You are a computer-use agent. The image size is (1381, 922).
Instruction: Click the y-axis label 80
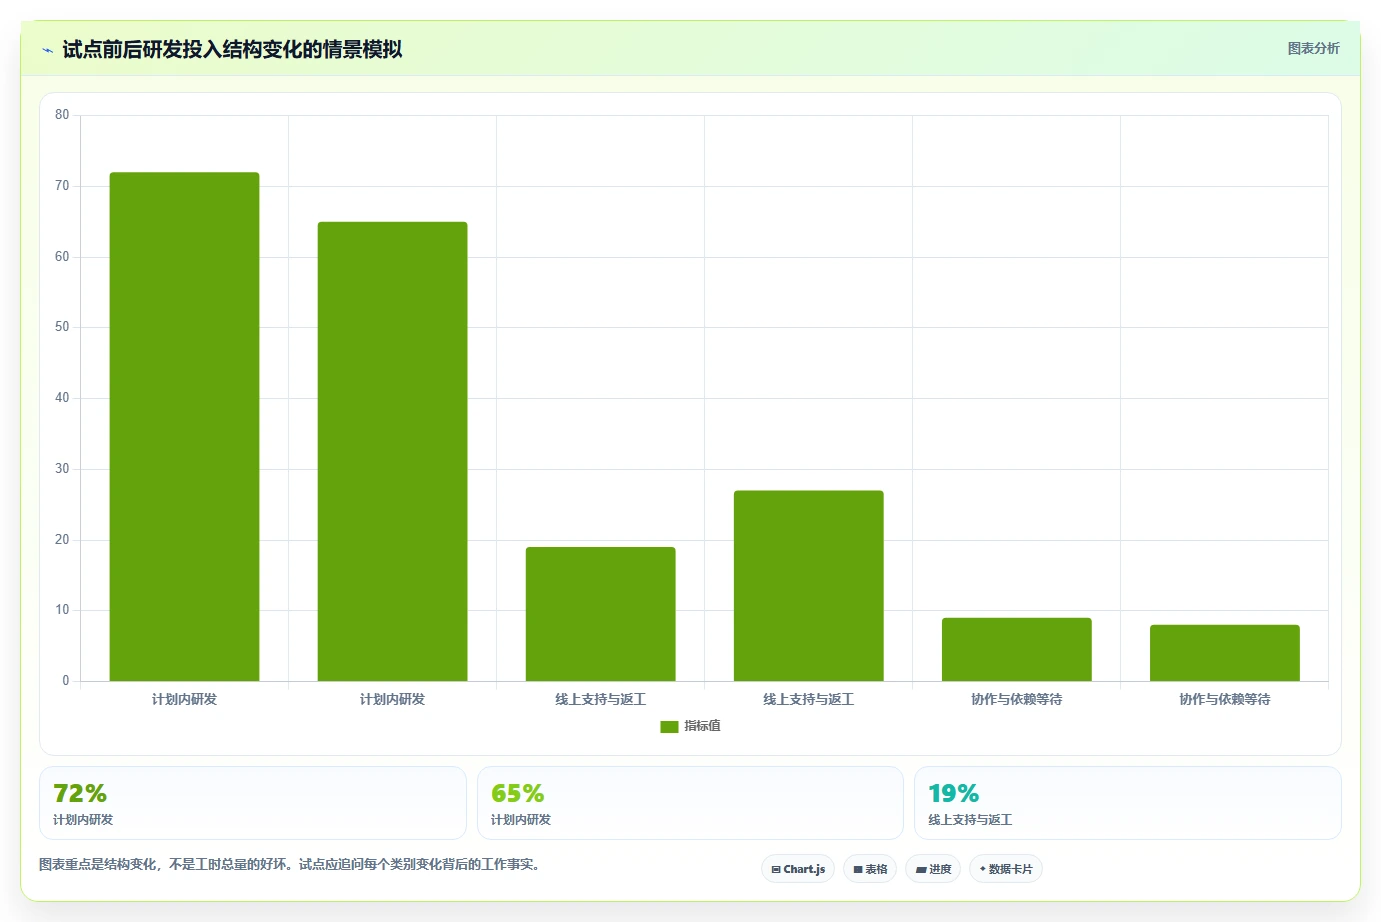[x=62, y=115]
